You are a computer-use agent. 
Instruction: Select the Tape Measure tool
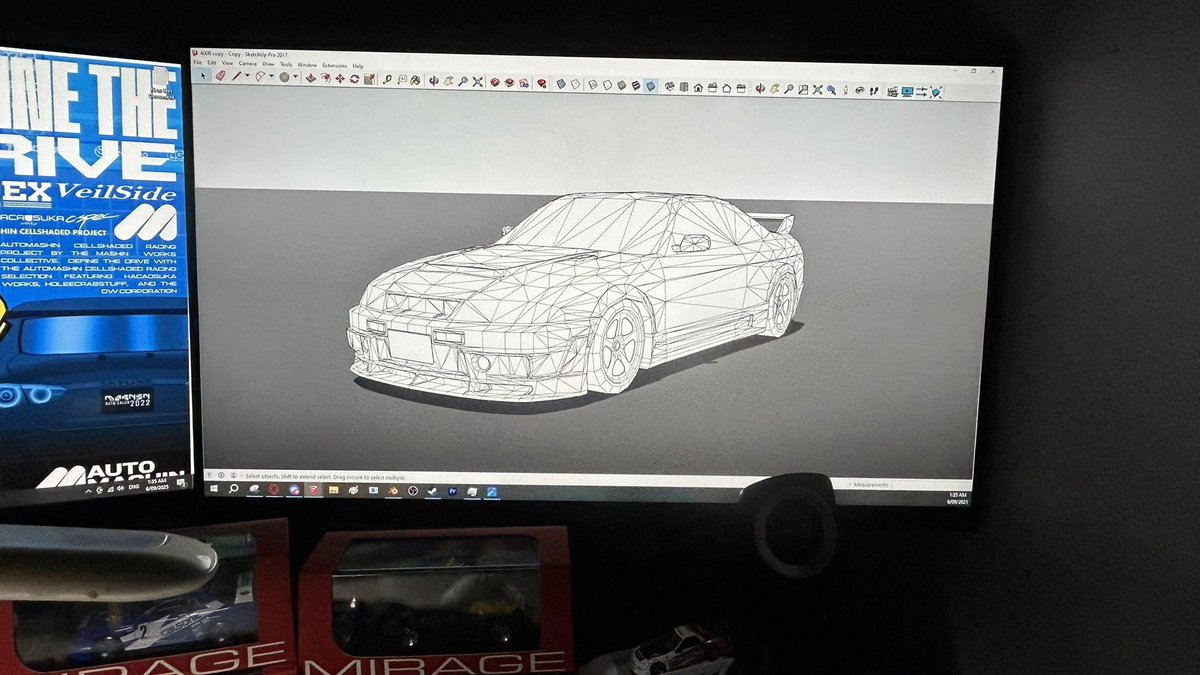(x=388, y=78)
